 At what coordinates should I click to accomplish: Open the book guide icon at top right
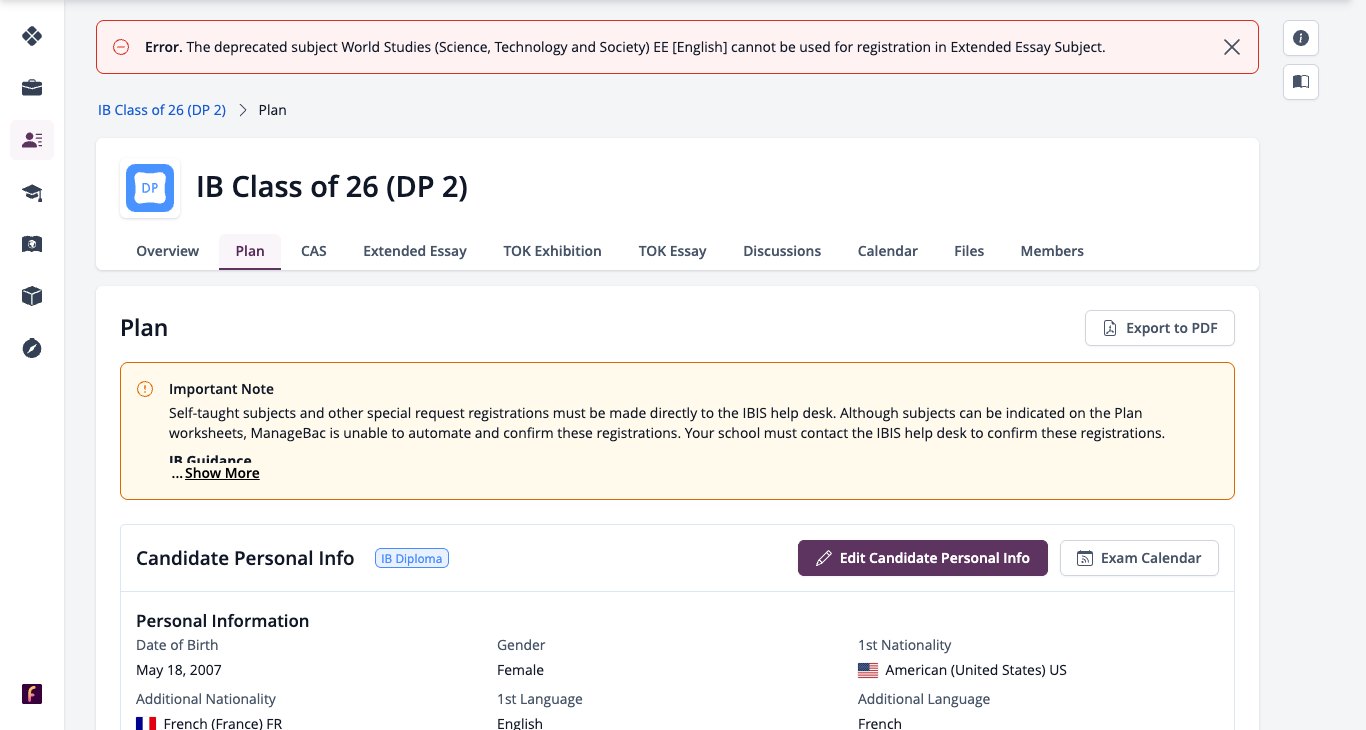pyautogui.click(x=1301, y=82)
